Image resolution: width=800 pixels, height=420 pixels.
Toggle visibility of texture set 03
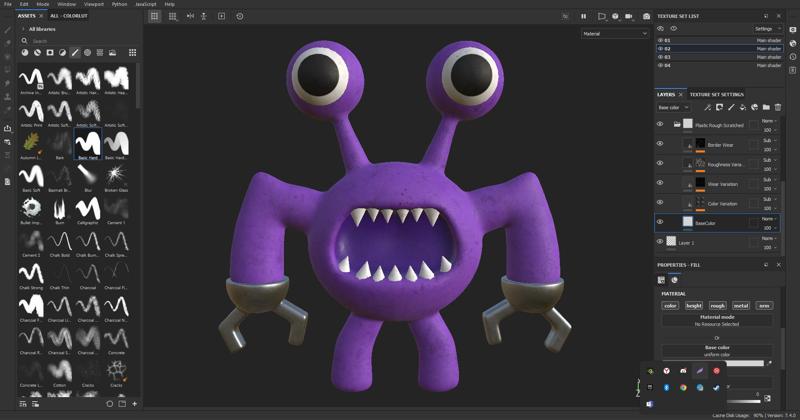661,57
